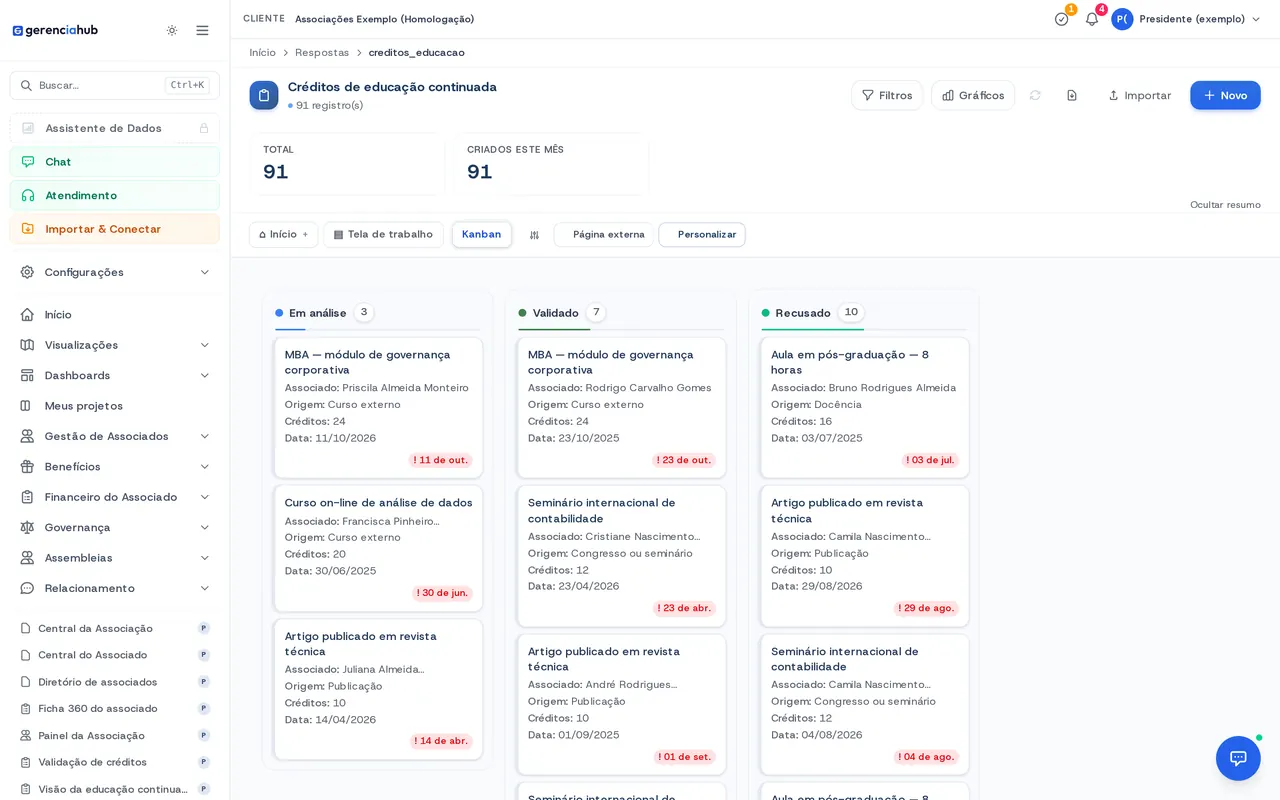The image size is (1280, 800).
Task: Expand Financeiro do Associado
Action: pyautogui.click(x=115, y=497)
